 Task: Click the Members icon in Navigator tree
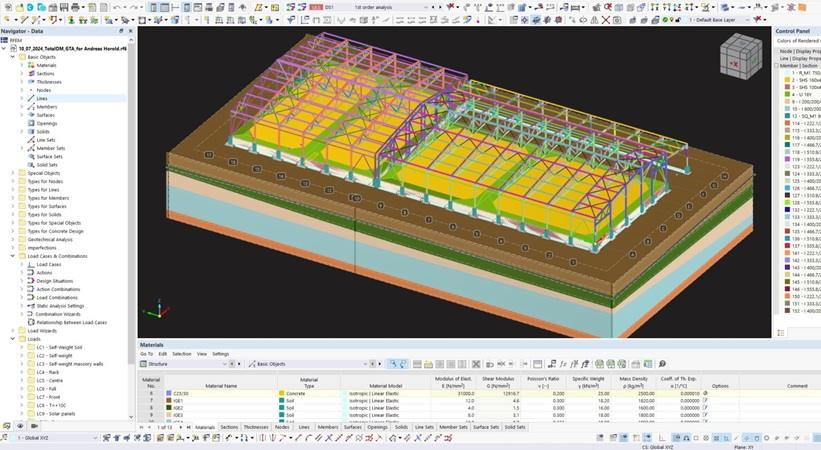click(x=31, y=106)
